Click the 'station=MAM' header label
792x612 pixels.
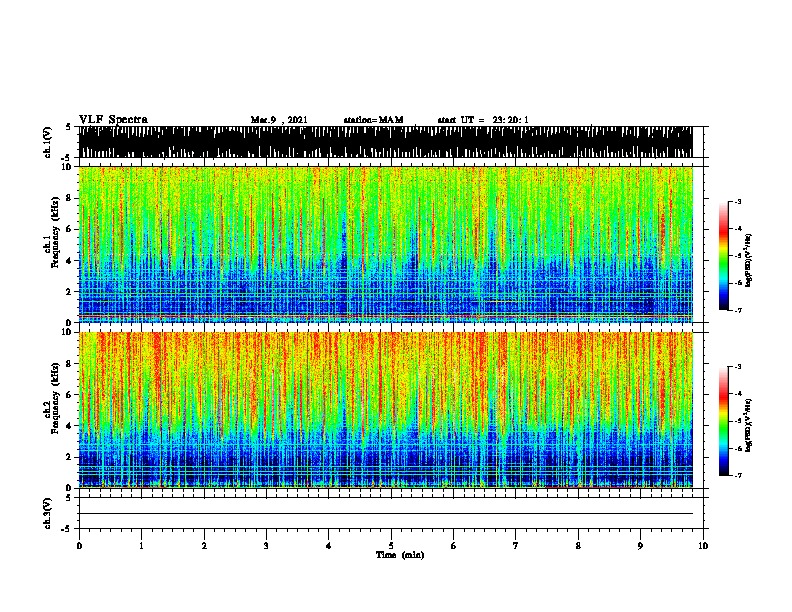point(373,120)
